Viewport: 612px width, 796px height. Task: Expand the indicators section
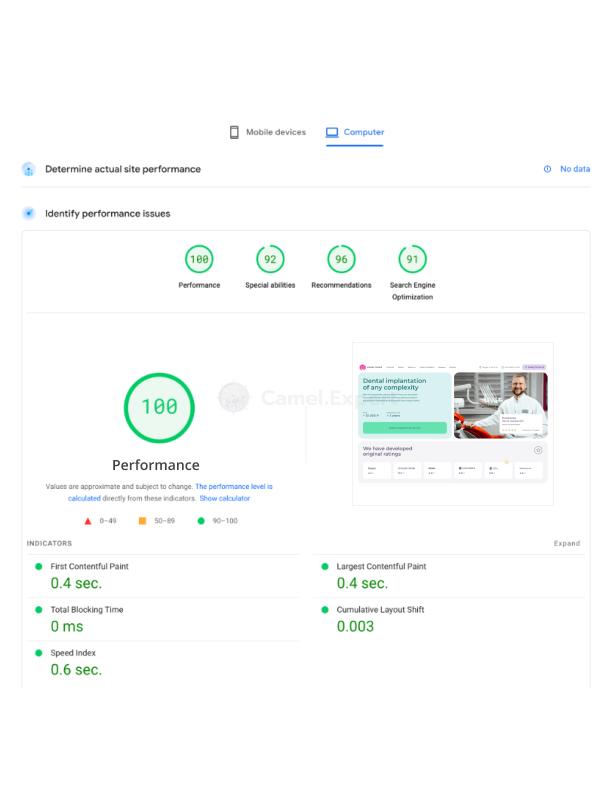(566, 544)
